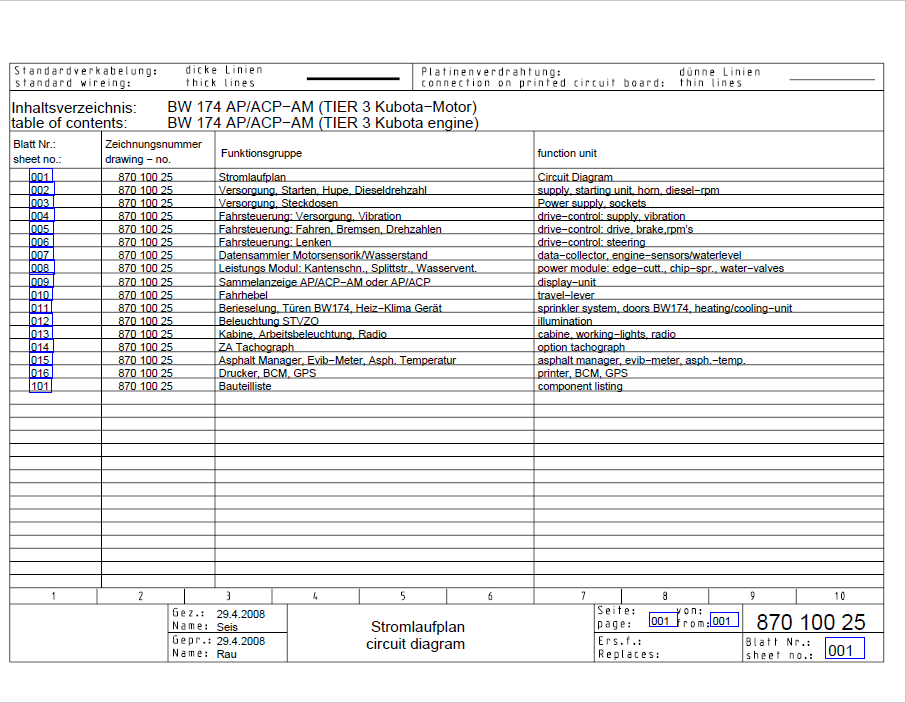
Task: Open sheet 006 Fahrsteuerung: Lenken
Action: (x=40, y=242)
